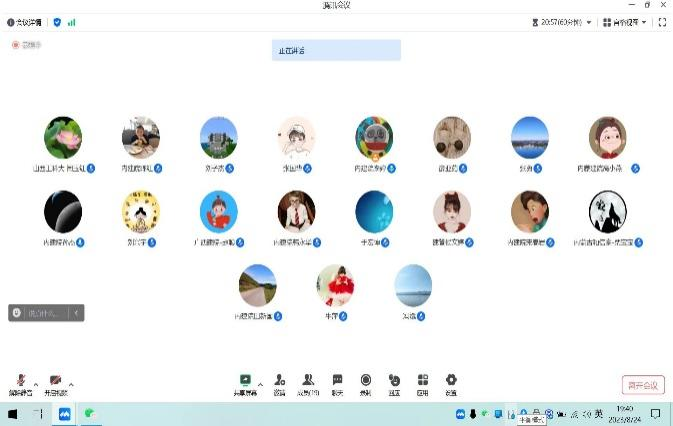Start recording the meeting
Screen dimensions: 673x426
(x=366, y=381)
